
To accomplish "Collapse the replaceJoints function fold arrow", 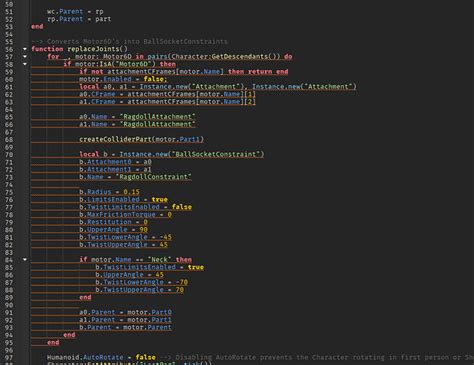I will (25, 49).
